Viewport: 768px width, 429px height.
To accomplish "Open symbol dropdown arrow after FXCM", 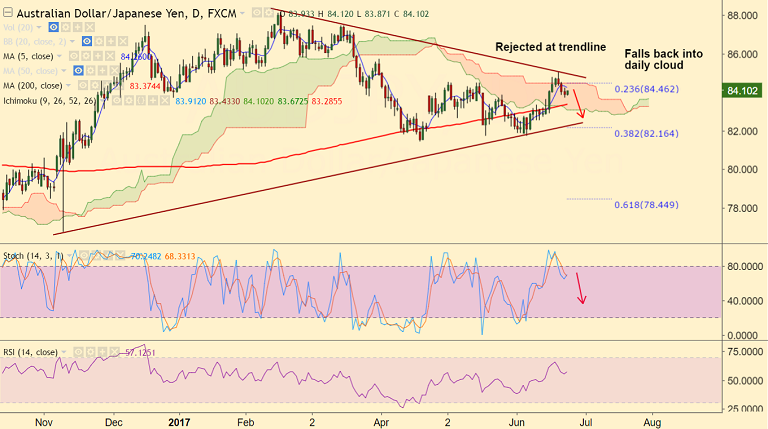I will [242, 13].
